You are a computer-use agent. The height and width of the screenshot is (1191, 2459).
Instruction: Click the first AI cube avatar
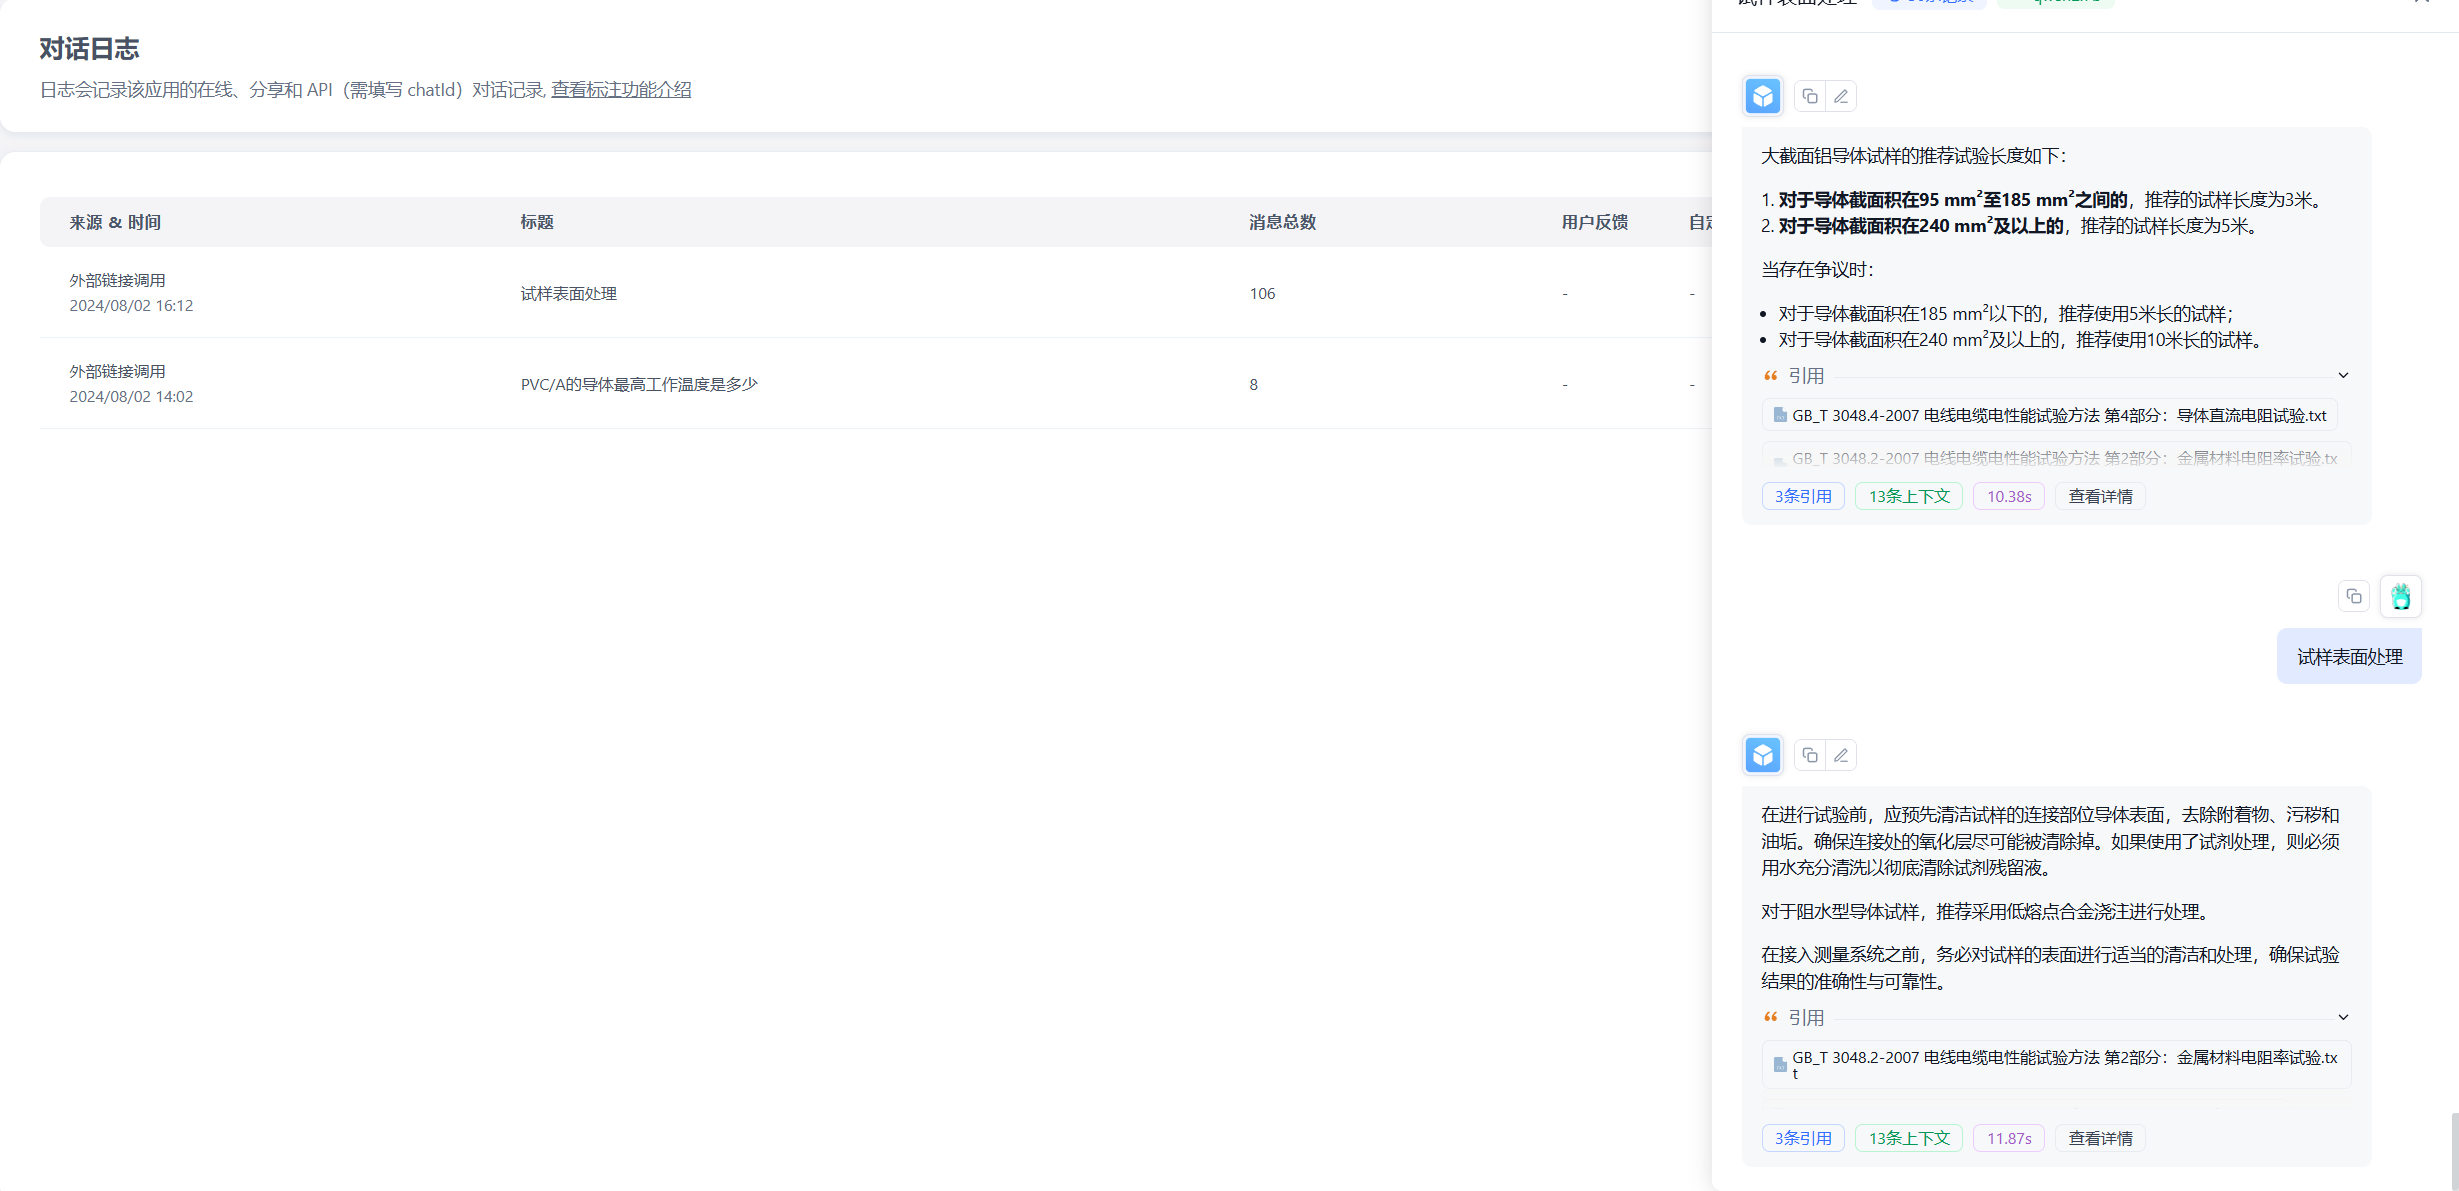[1763, 96]
